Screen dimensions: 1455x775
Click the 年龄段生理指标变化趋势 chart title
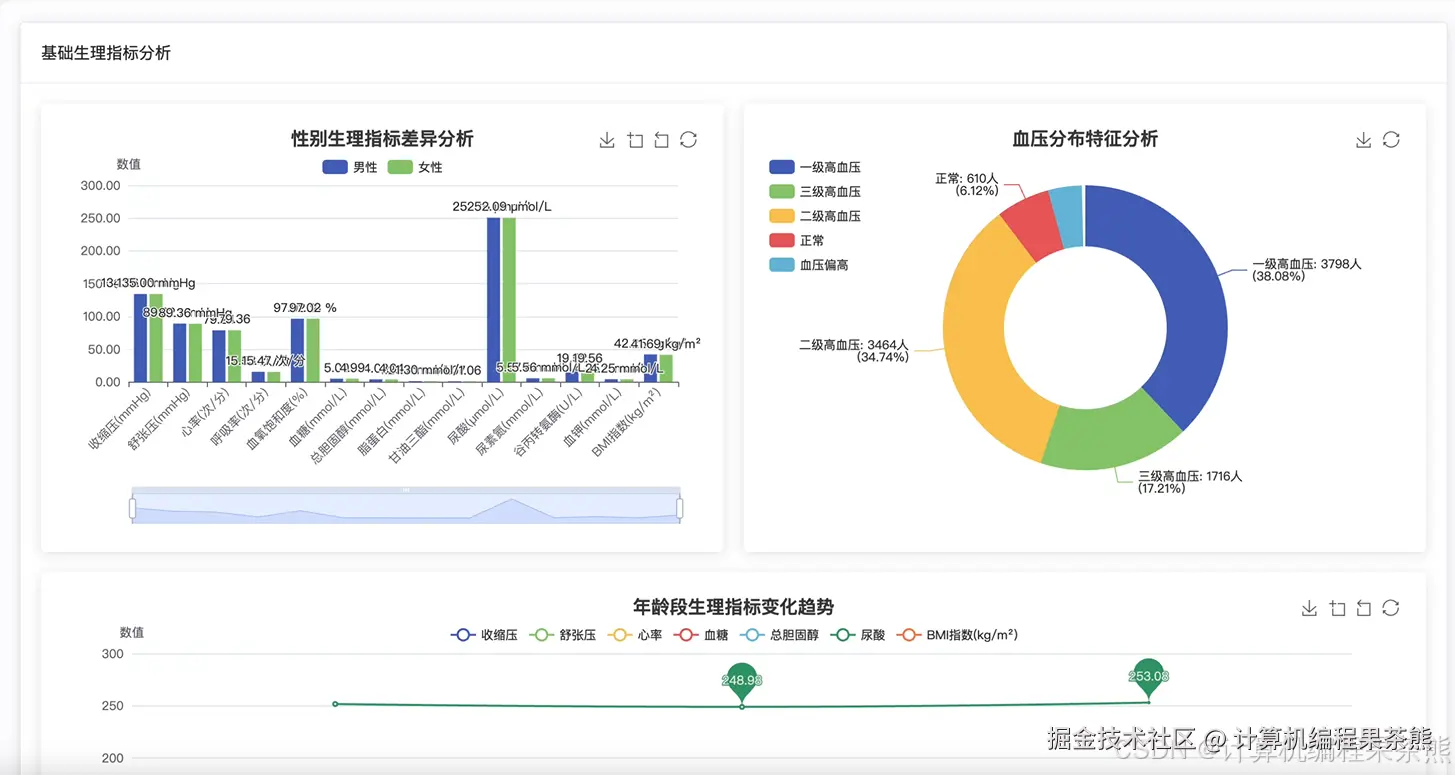(x=733, y=606)
